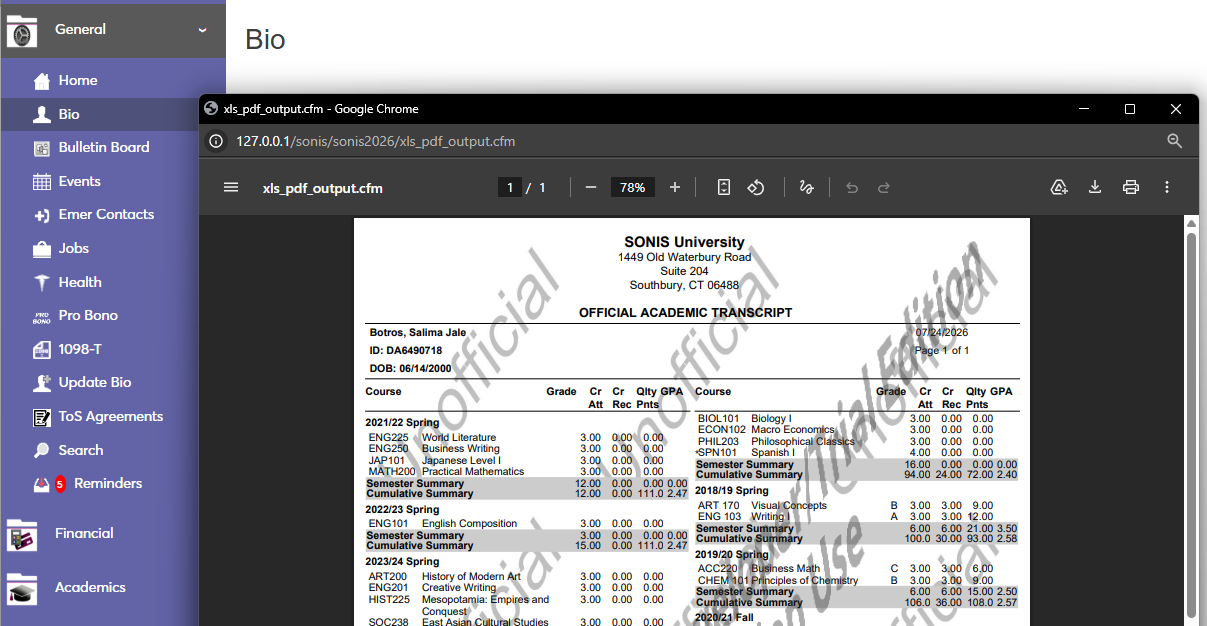1207x626 pixels.
Task: Click the 2021/22 Spring term heading
Action: point(402,423)
